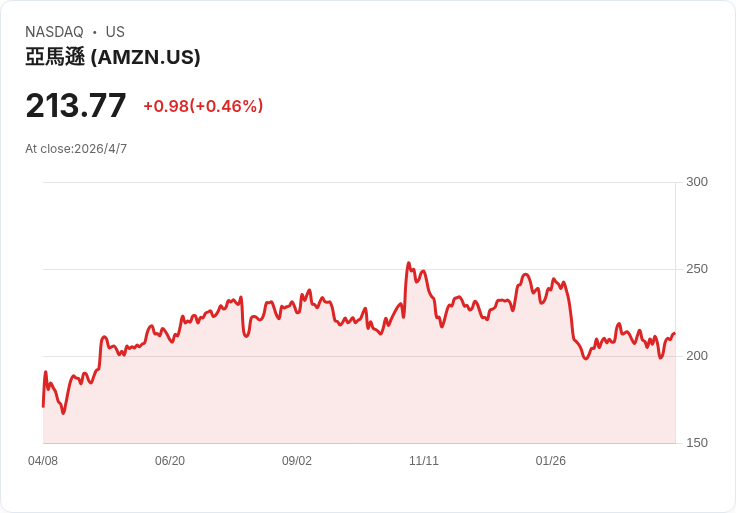Click the NASDAQ exchange label

click(54, 32)
